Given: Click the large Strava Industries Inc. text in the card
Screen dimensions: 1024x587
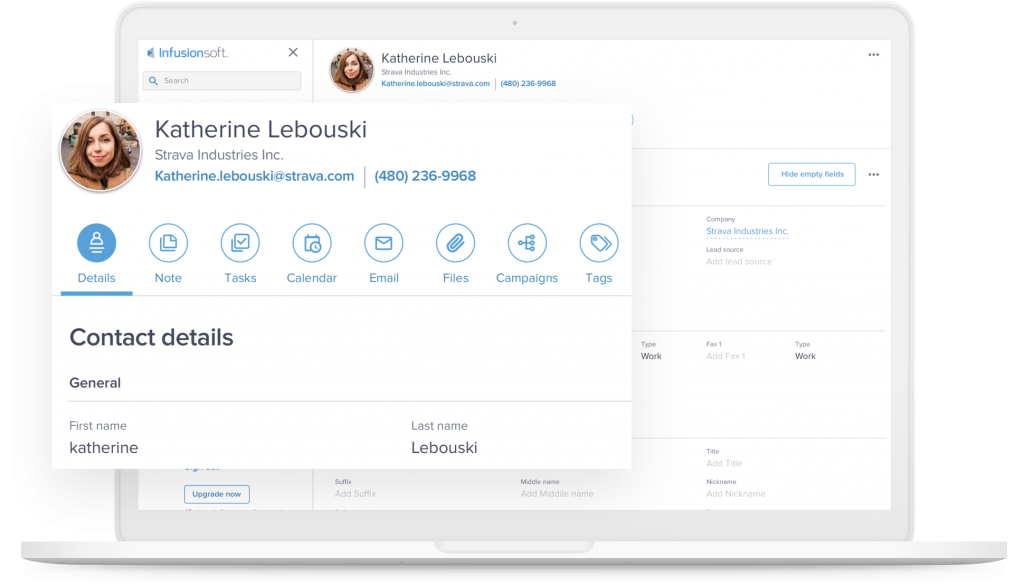Looking at the screenshot, I should (x=219, y=155).
